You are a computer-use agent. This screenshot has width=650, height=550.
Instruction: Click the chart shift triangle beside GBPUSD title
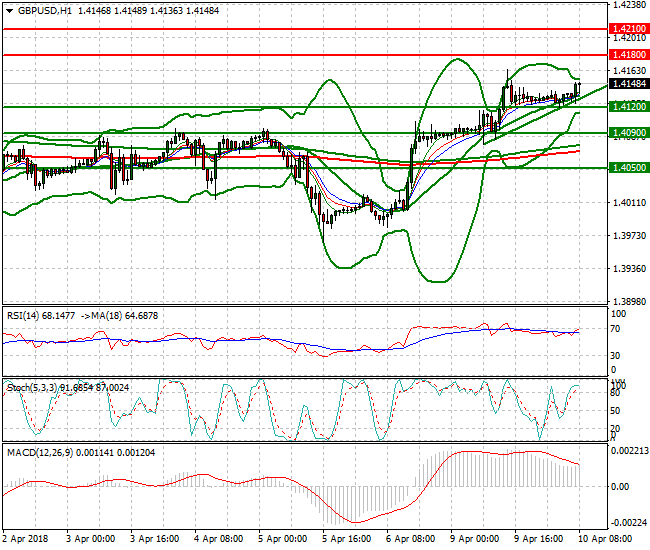pos(9,9)
